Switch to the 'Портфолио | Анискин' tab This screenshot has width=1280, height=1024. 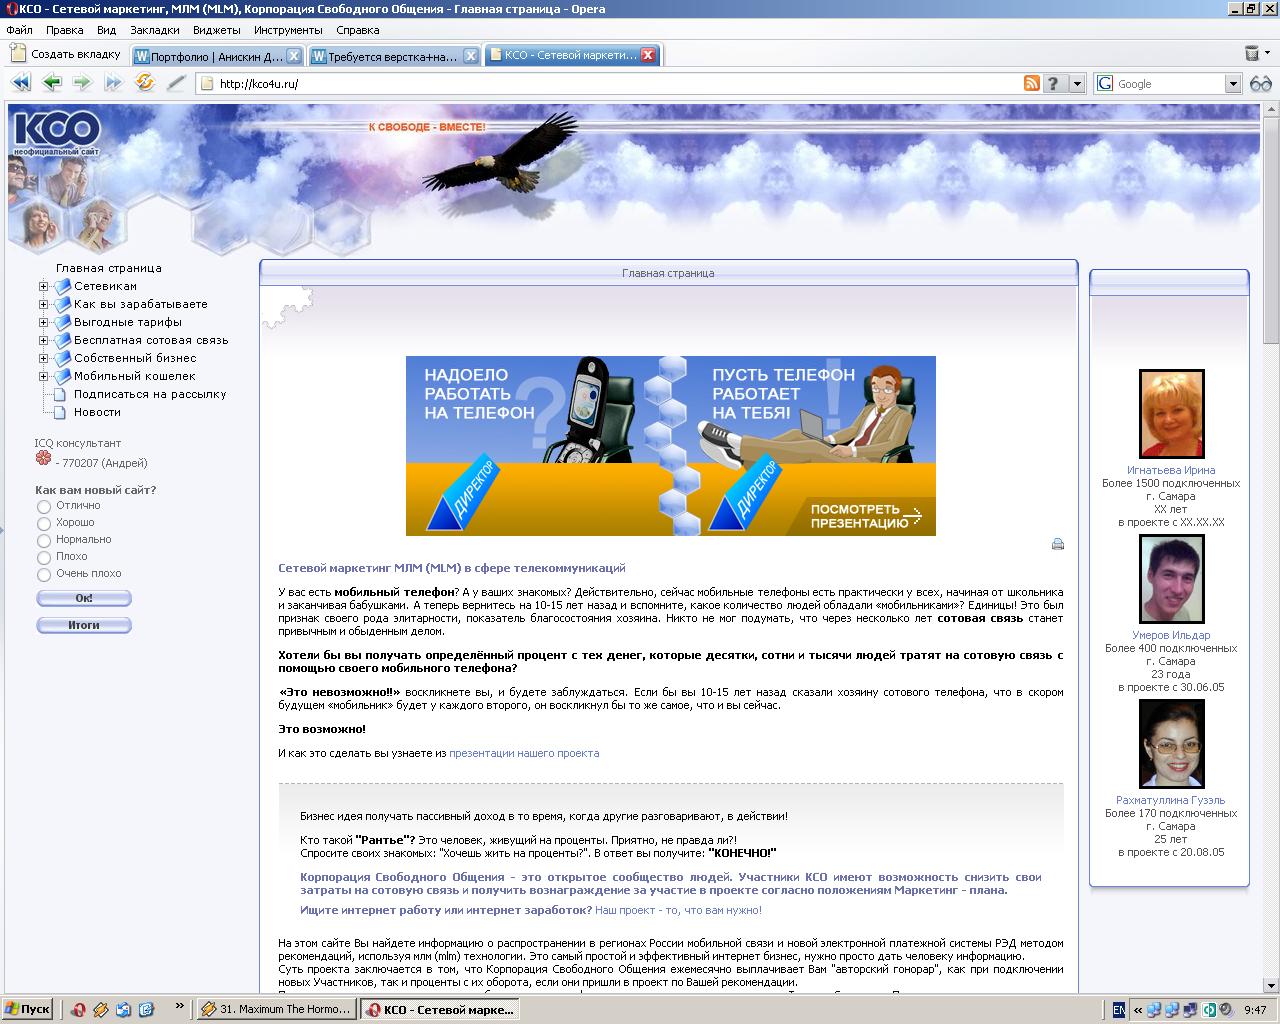point(213,56)
